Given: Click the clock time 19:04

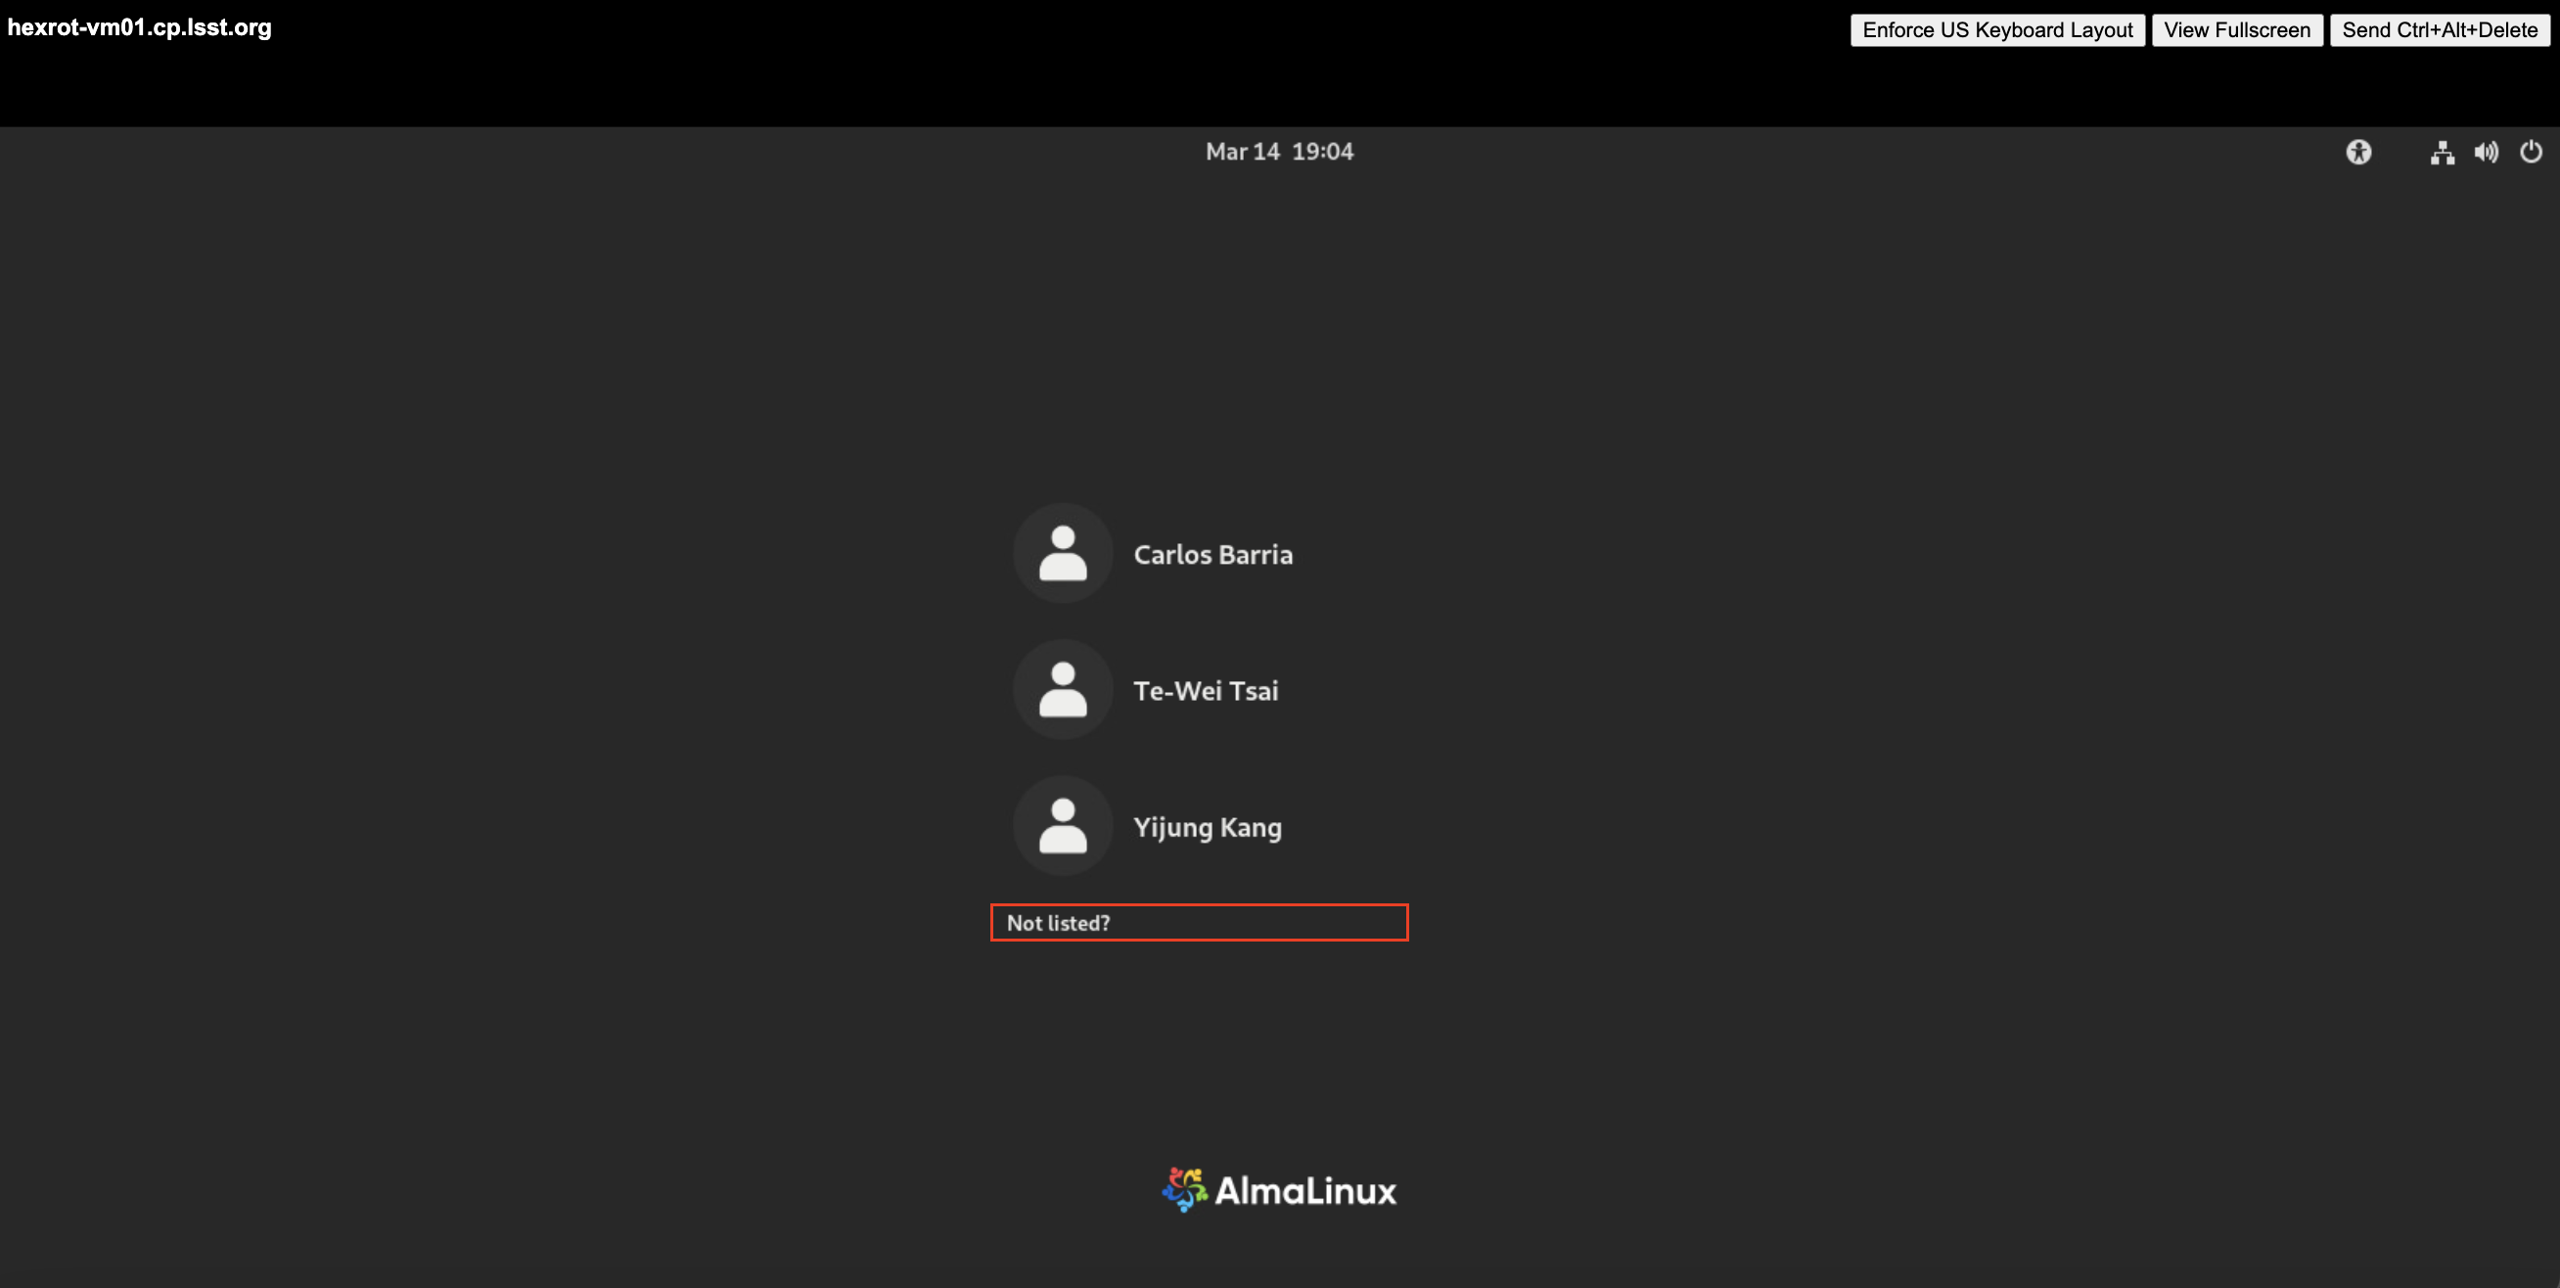Looking at the screenshot, I should click(x=1322, y=152).
